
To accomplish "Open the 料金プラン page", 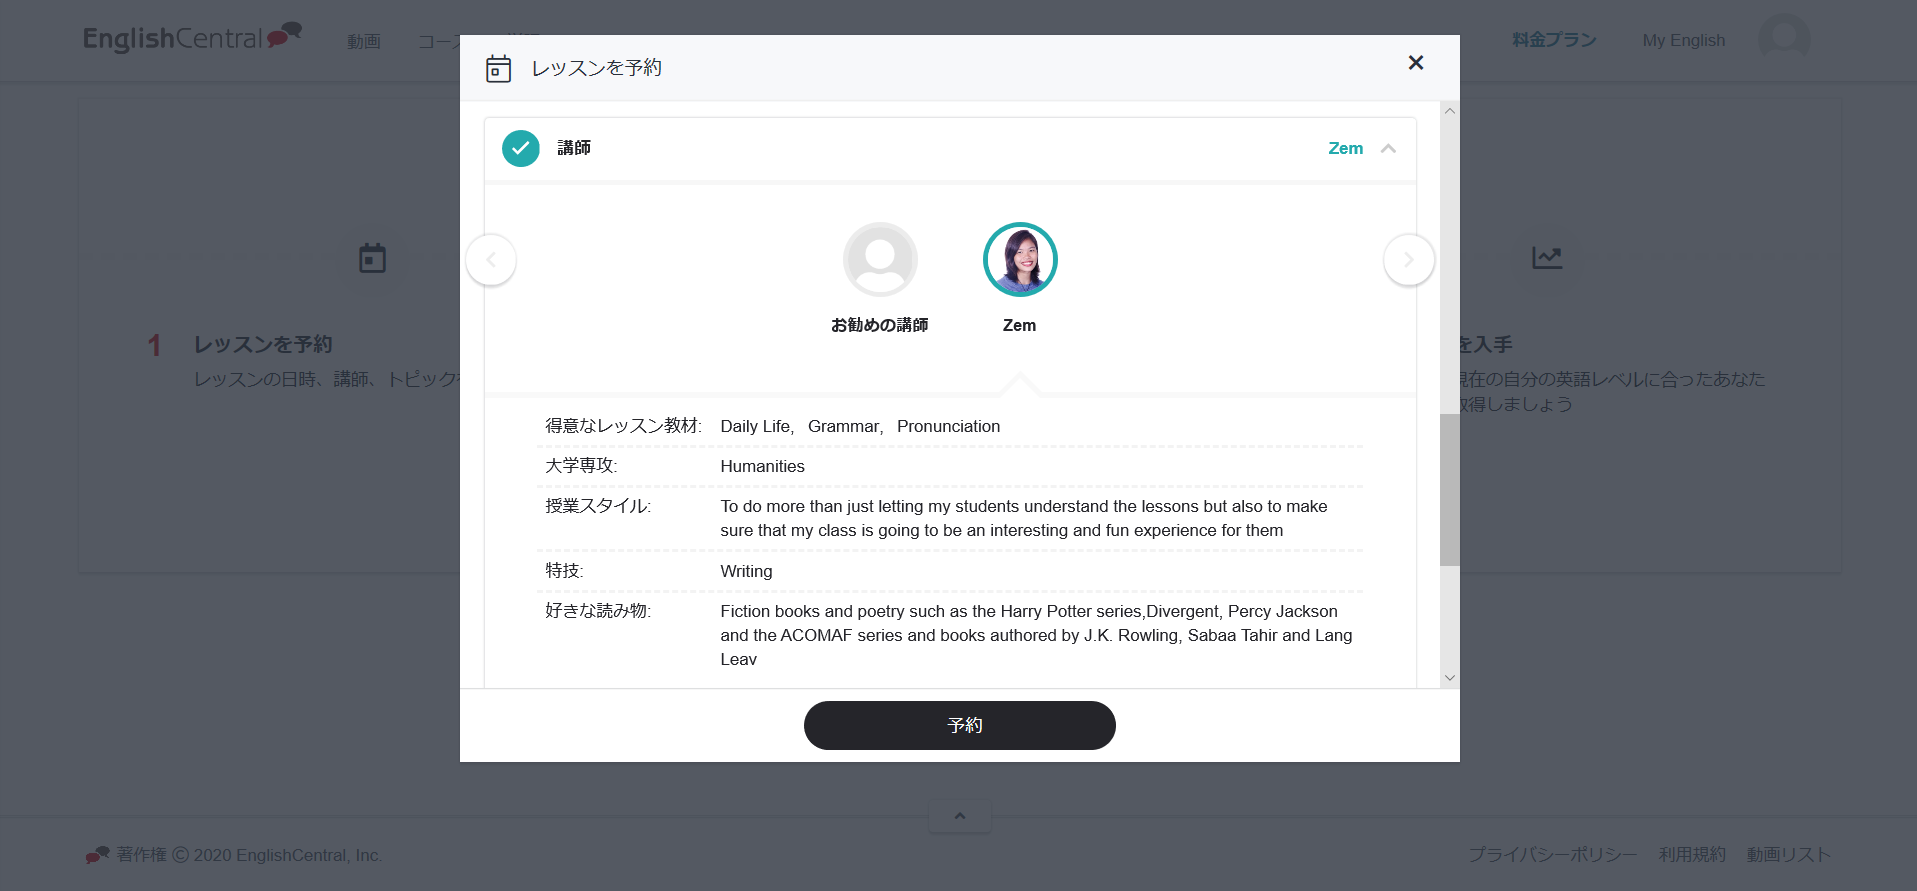I will 1554,40.
